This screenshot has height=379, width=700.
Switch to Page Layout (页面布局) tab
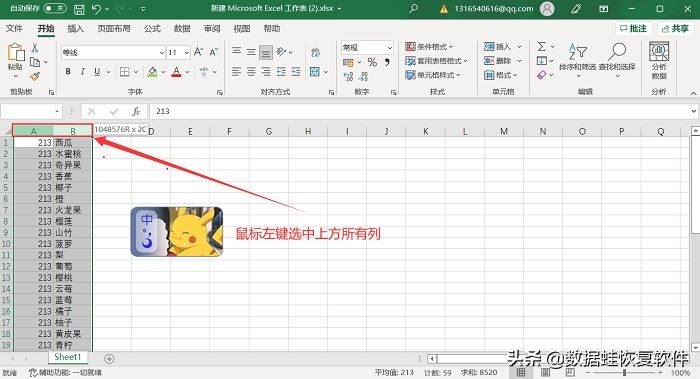114,29
